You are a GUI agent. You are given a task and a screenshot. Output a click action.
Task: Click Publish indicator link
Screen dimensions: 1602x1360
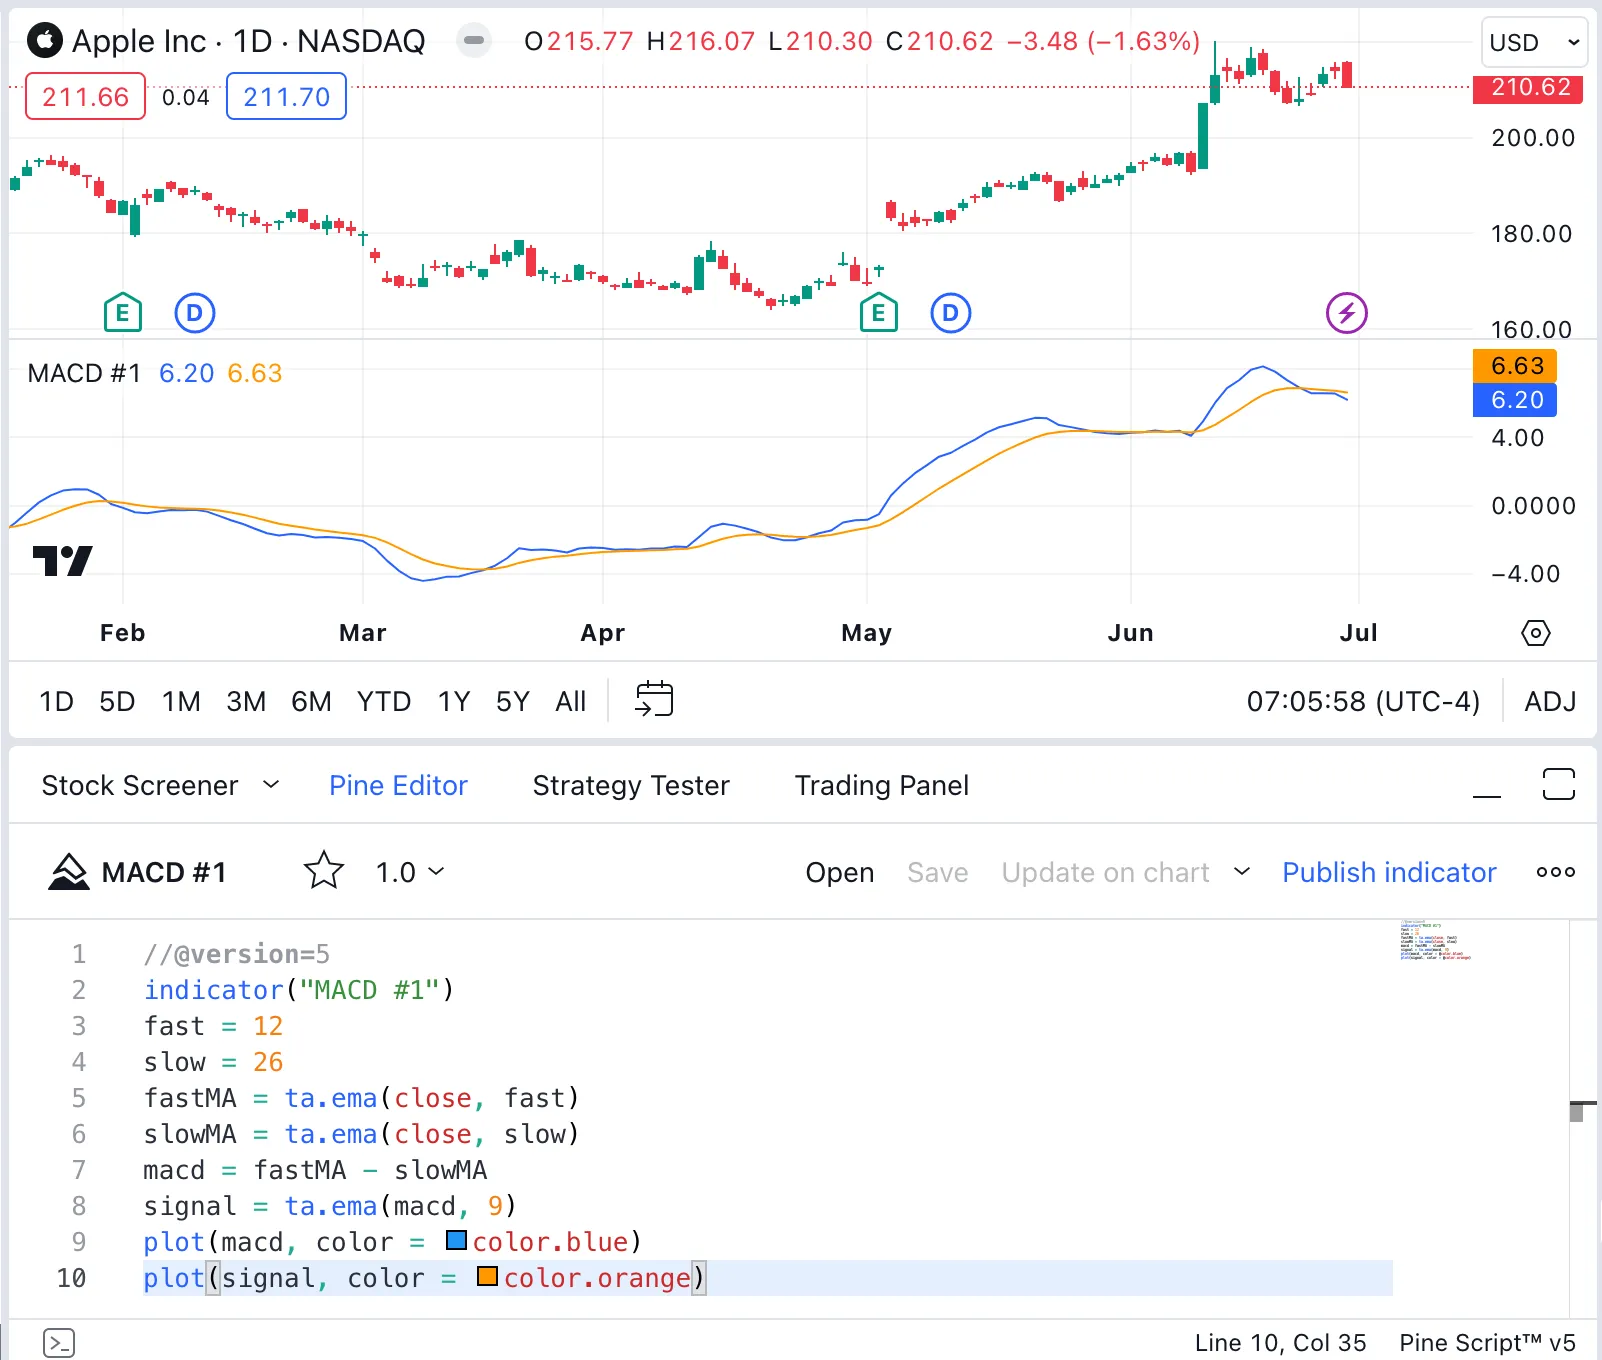coord(1389,872)
